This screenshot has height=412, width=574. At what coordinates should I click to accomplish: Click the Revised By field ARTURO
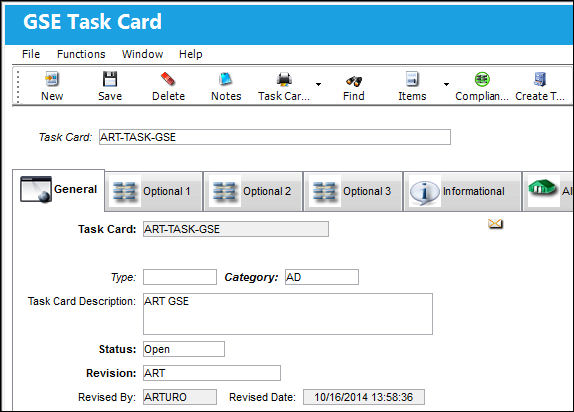click(180, 397)
